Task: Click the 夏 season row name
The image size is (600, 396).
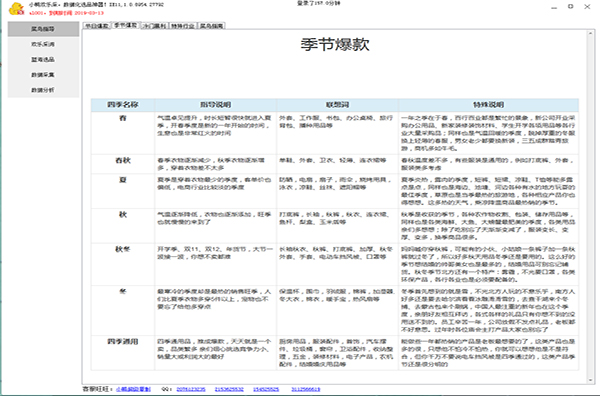Action: 123,180
